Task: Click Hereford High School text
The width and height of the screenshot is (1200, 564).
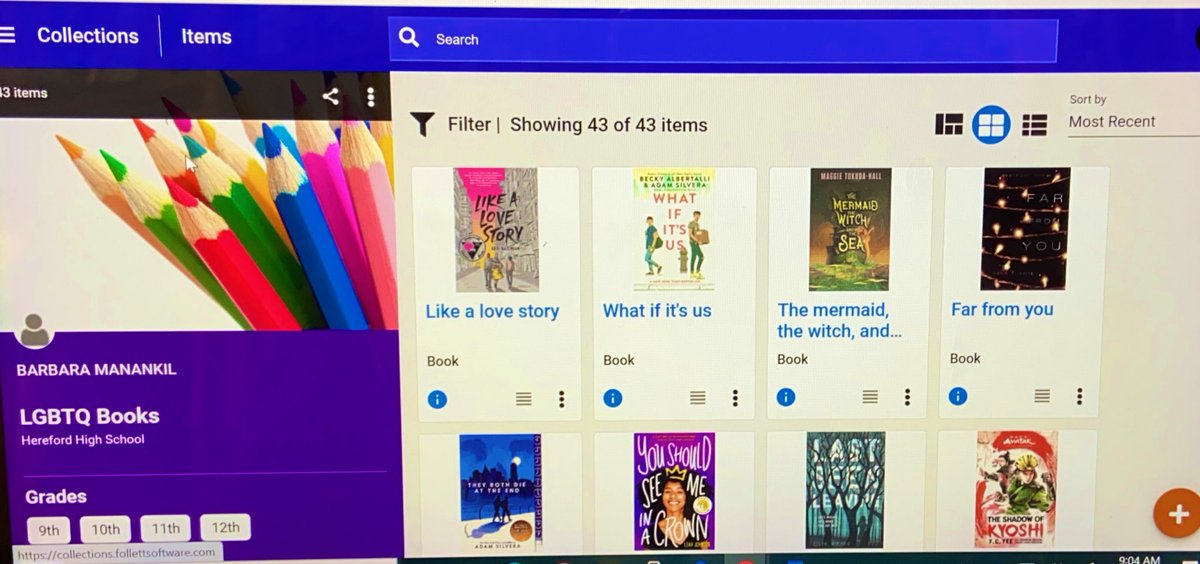Action: click(x=83, y=440)
